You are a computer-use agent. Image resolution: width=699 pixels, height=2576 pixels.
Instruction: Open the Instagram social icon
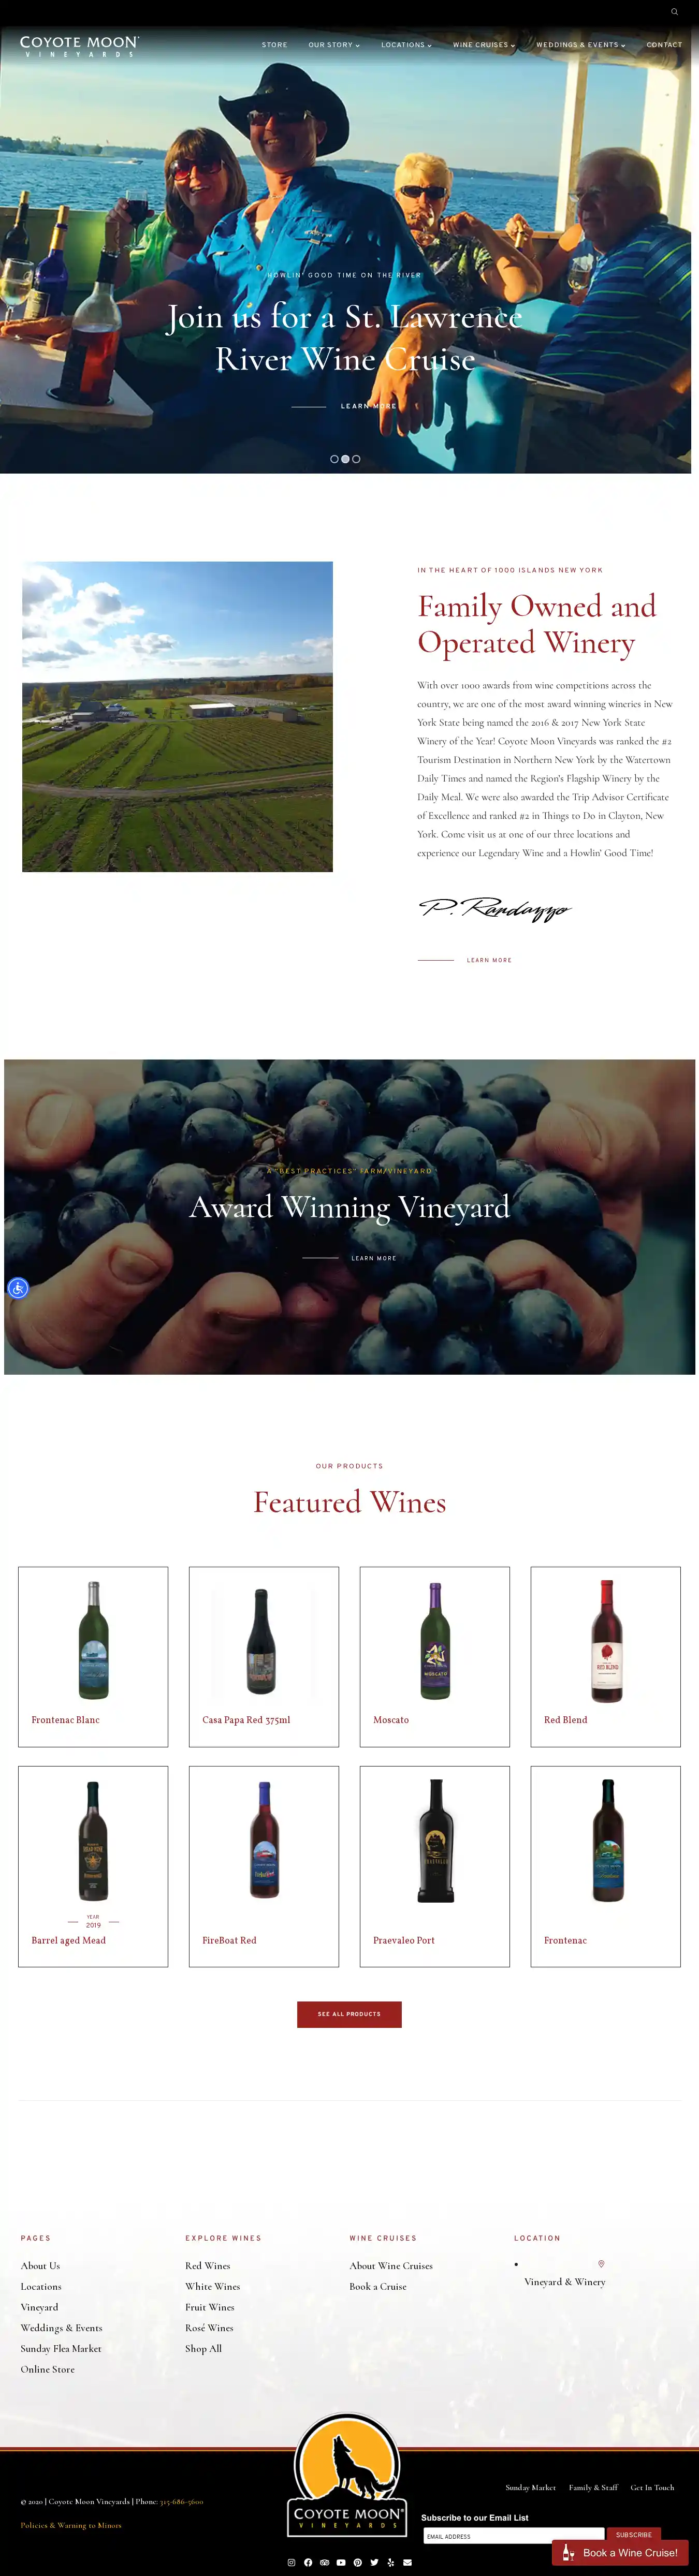pos(291,2562)
